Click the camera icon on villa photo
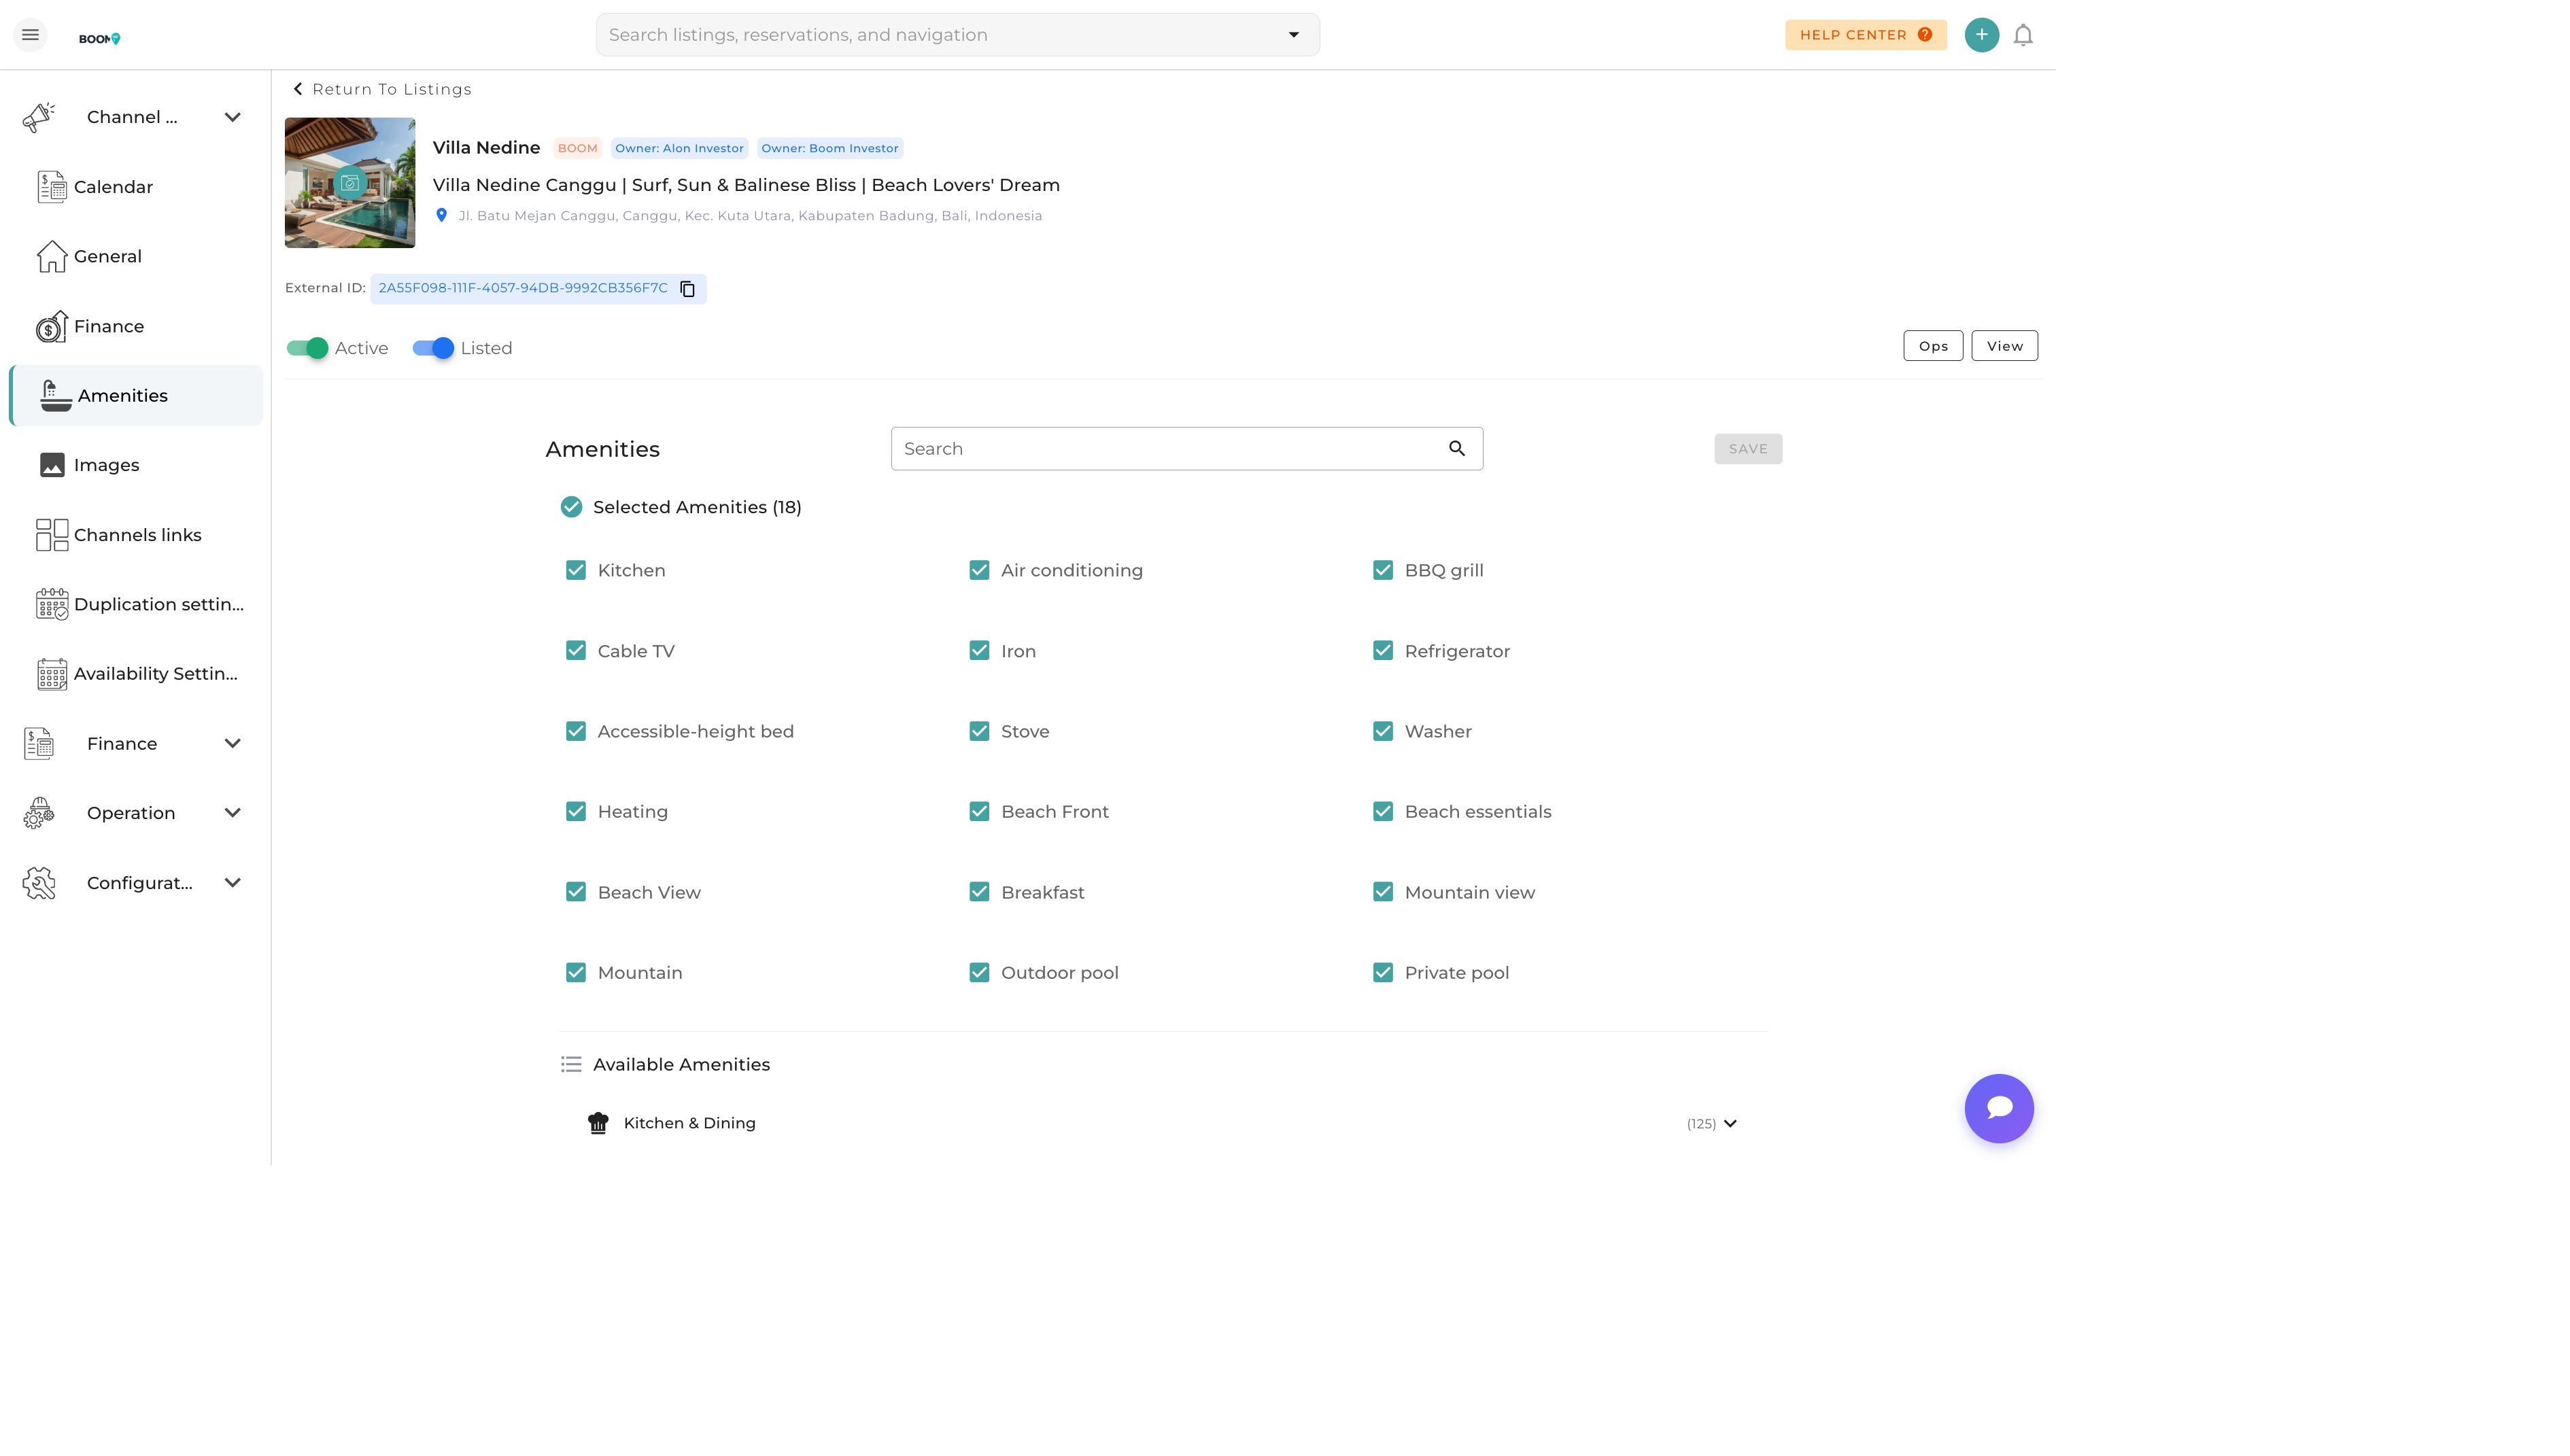 point(349,183)
